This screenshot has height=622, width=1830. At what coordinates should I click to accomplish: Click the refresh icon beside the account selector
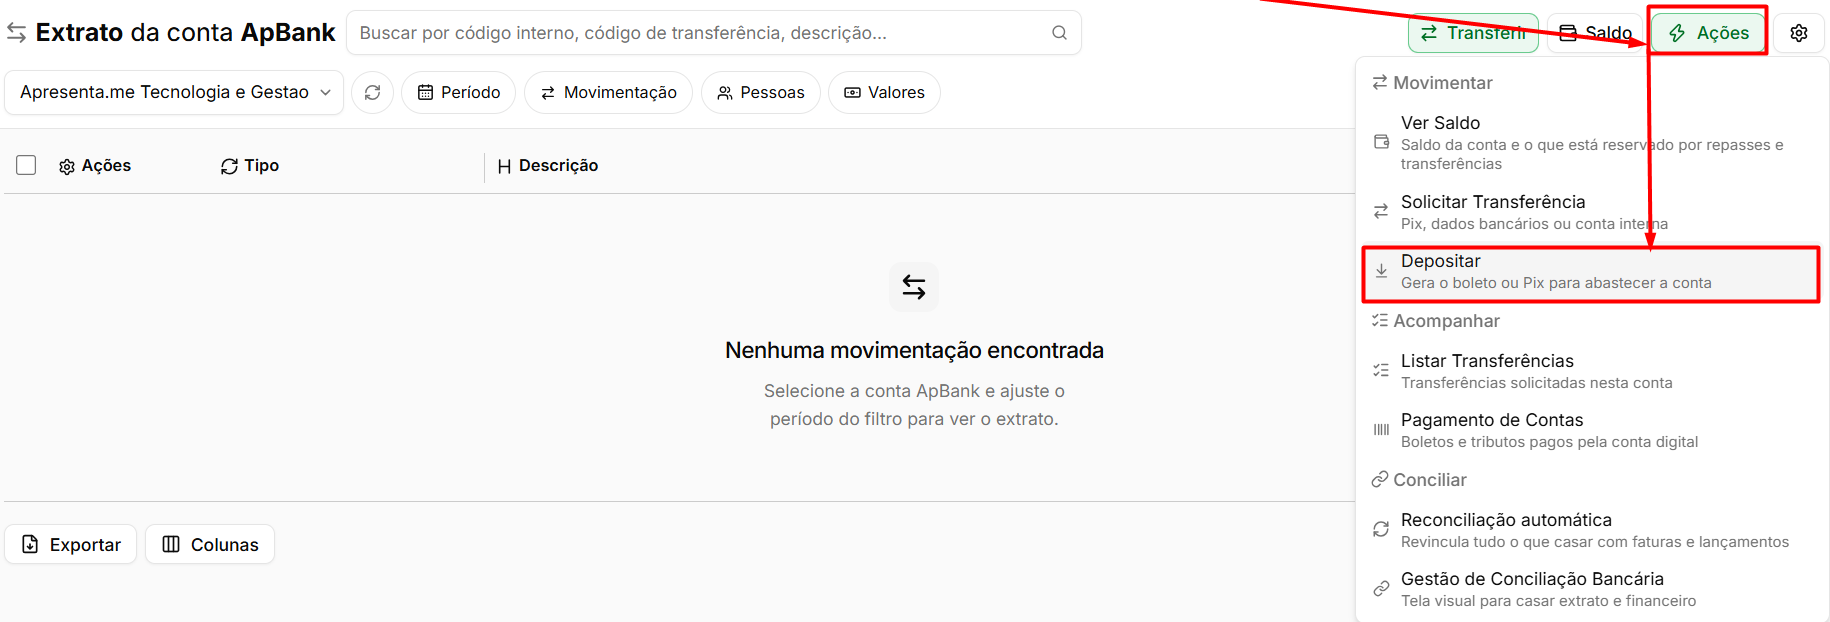point(372,92)
